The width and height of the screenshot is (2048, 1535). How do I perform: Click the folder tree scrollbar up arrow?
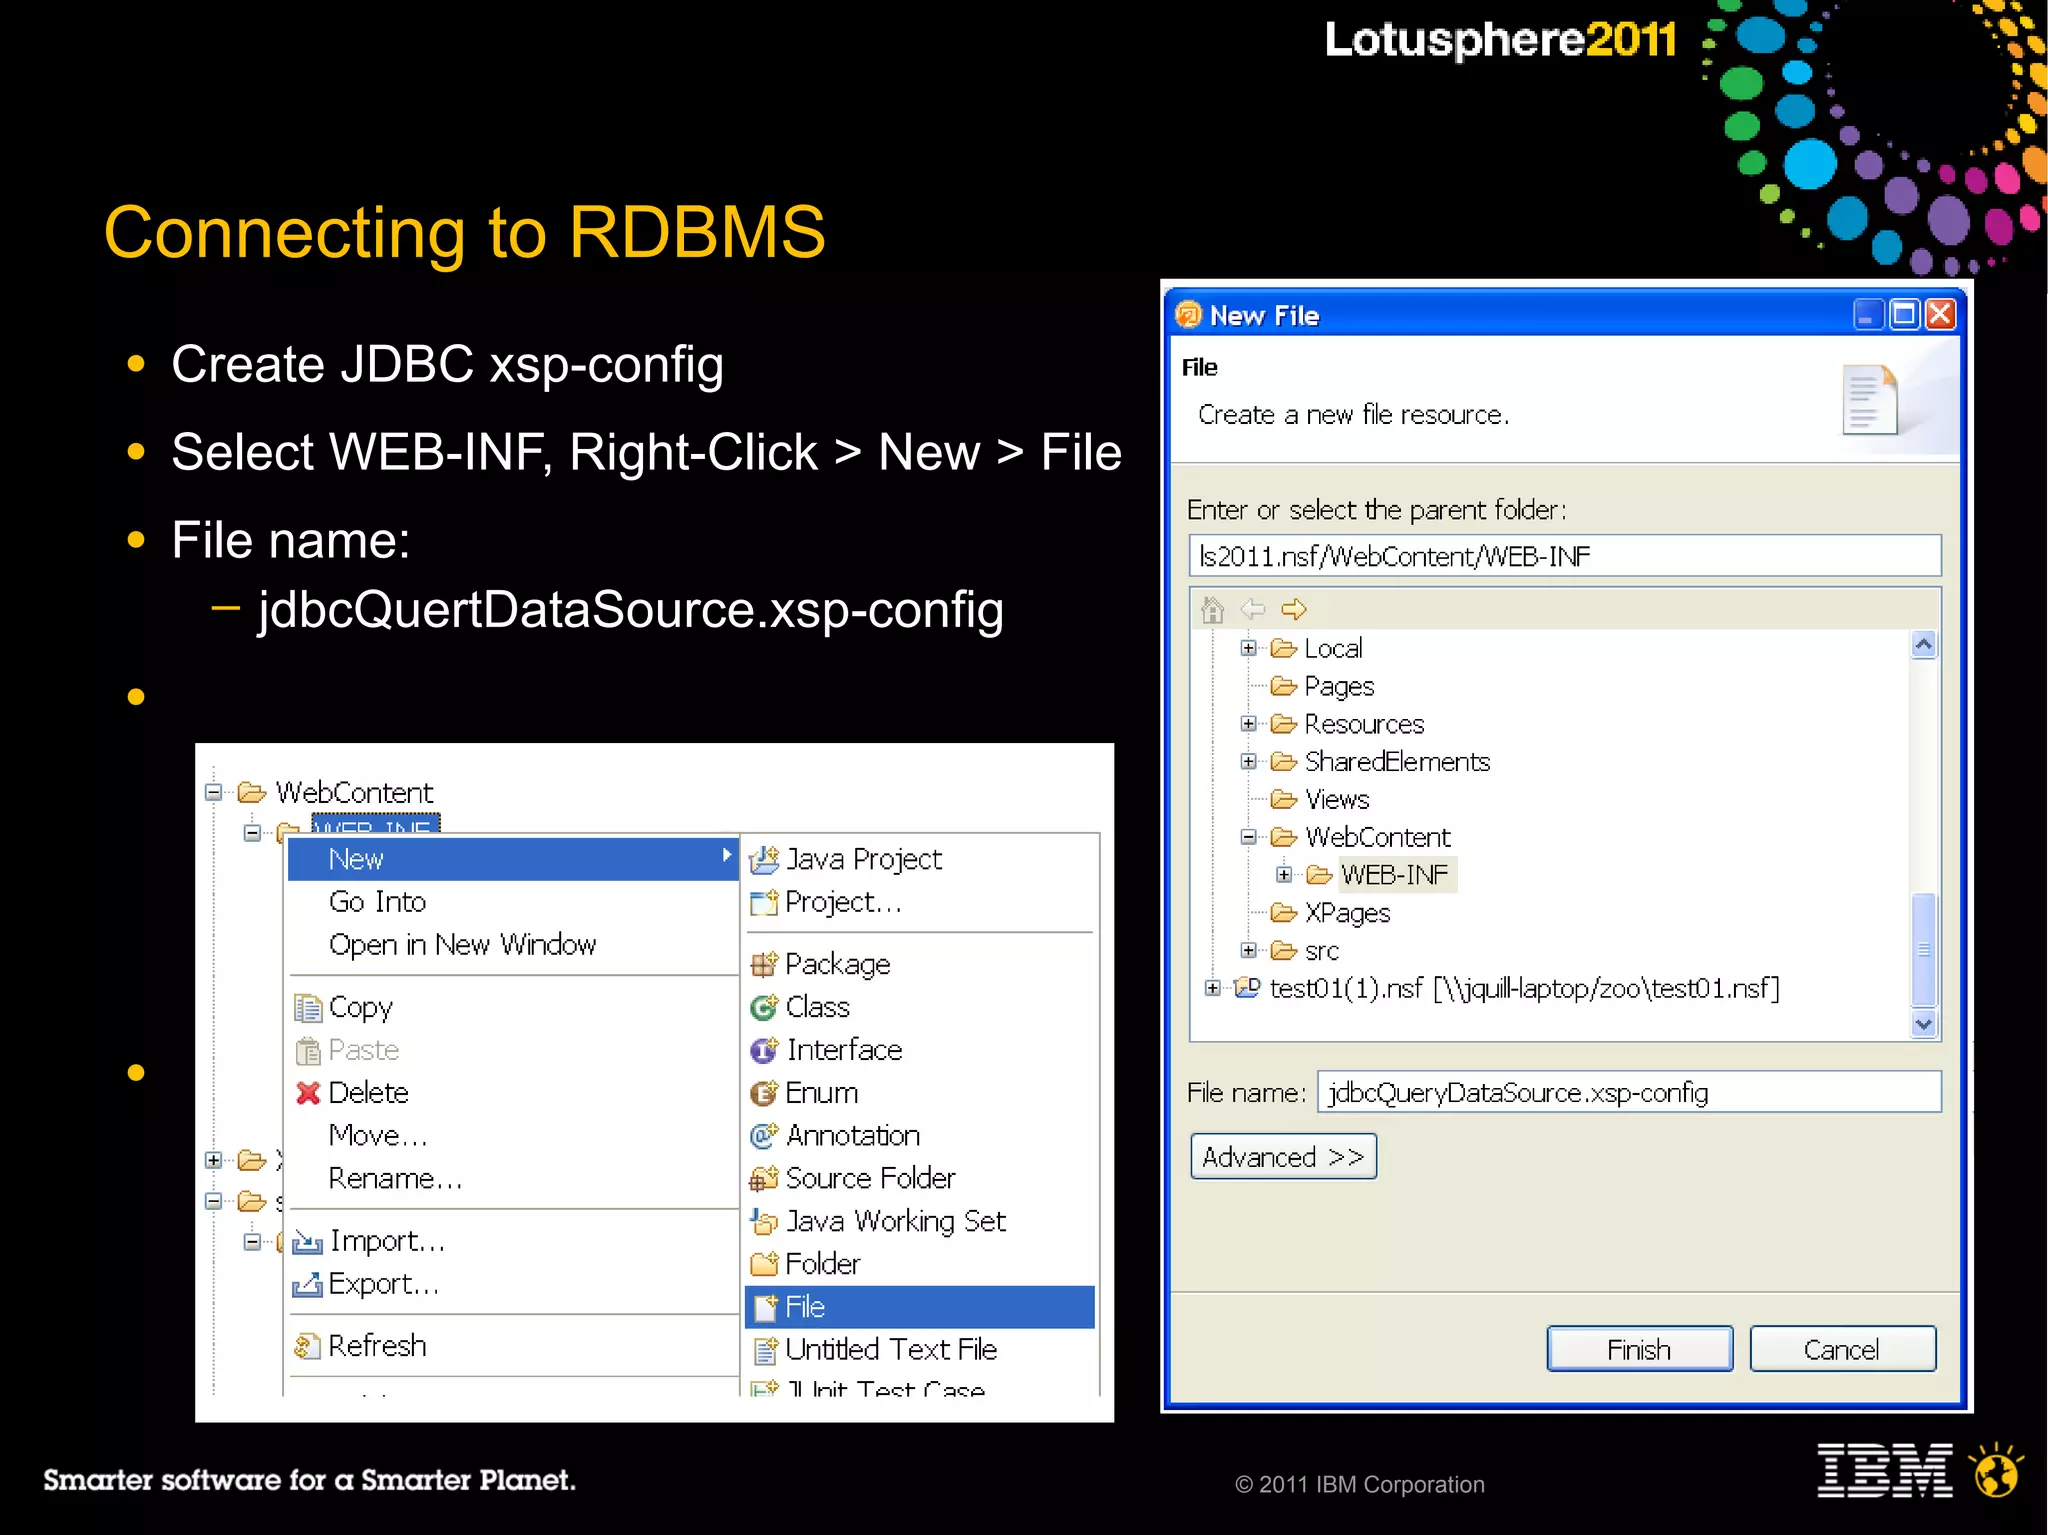pos(1923,646)
